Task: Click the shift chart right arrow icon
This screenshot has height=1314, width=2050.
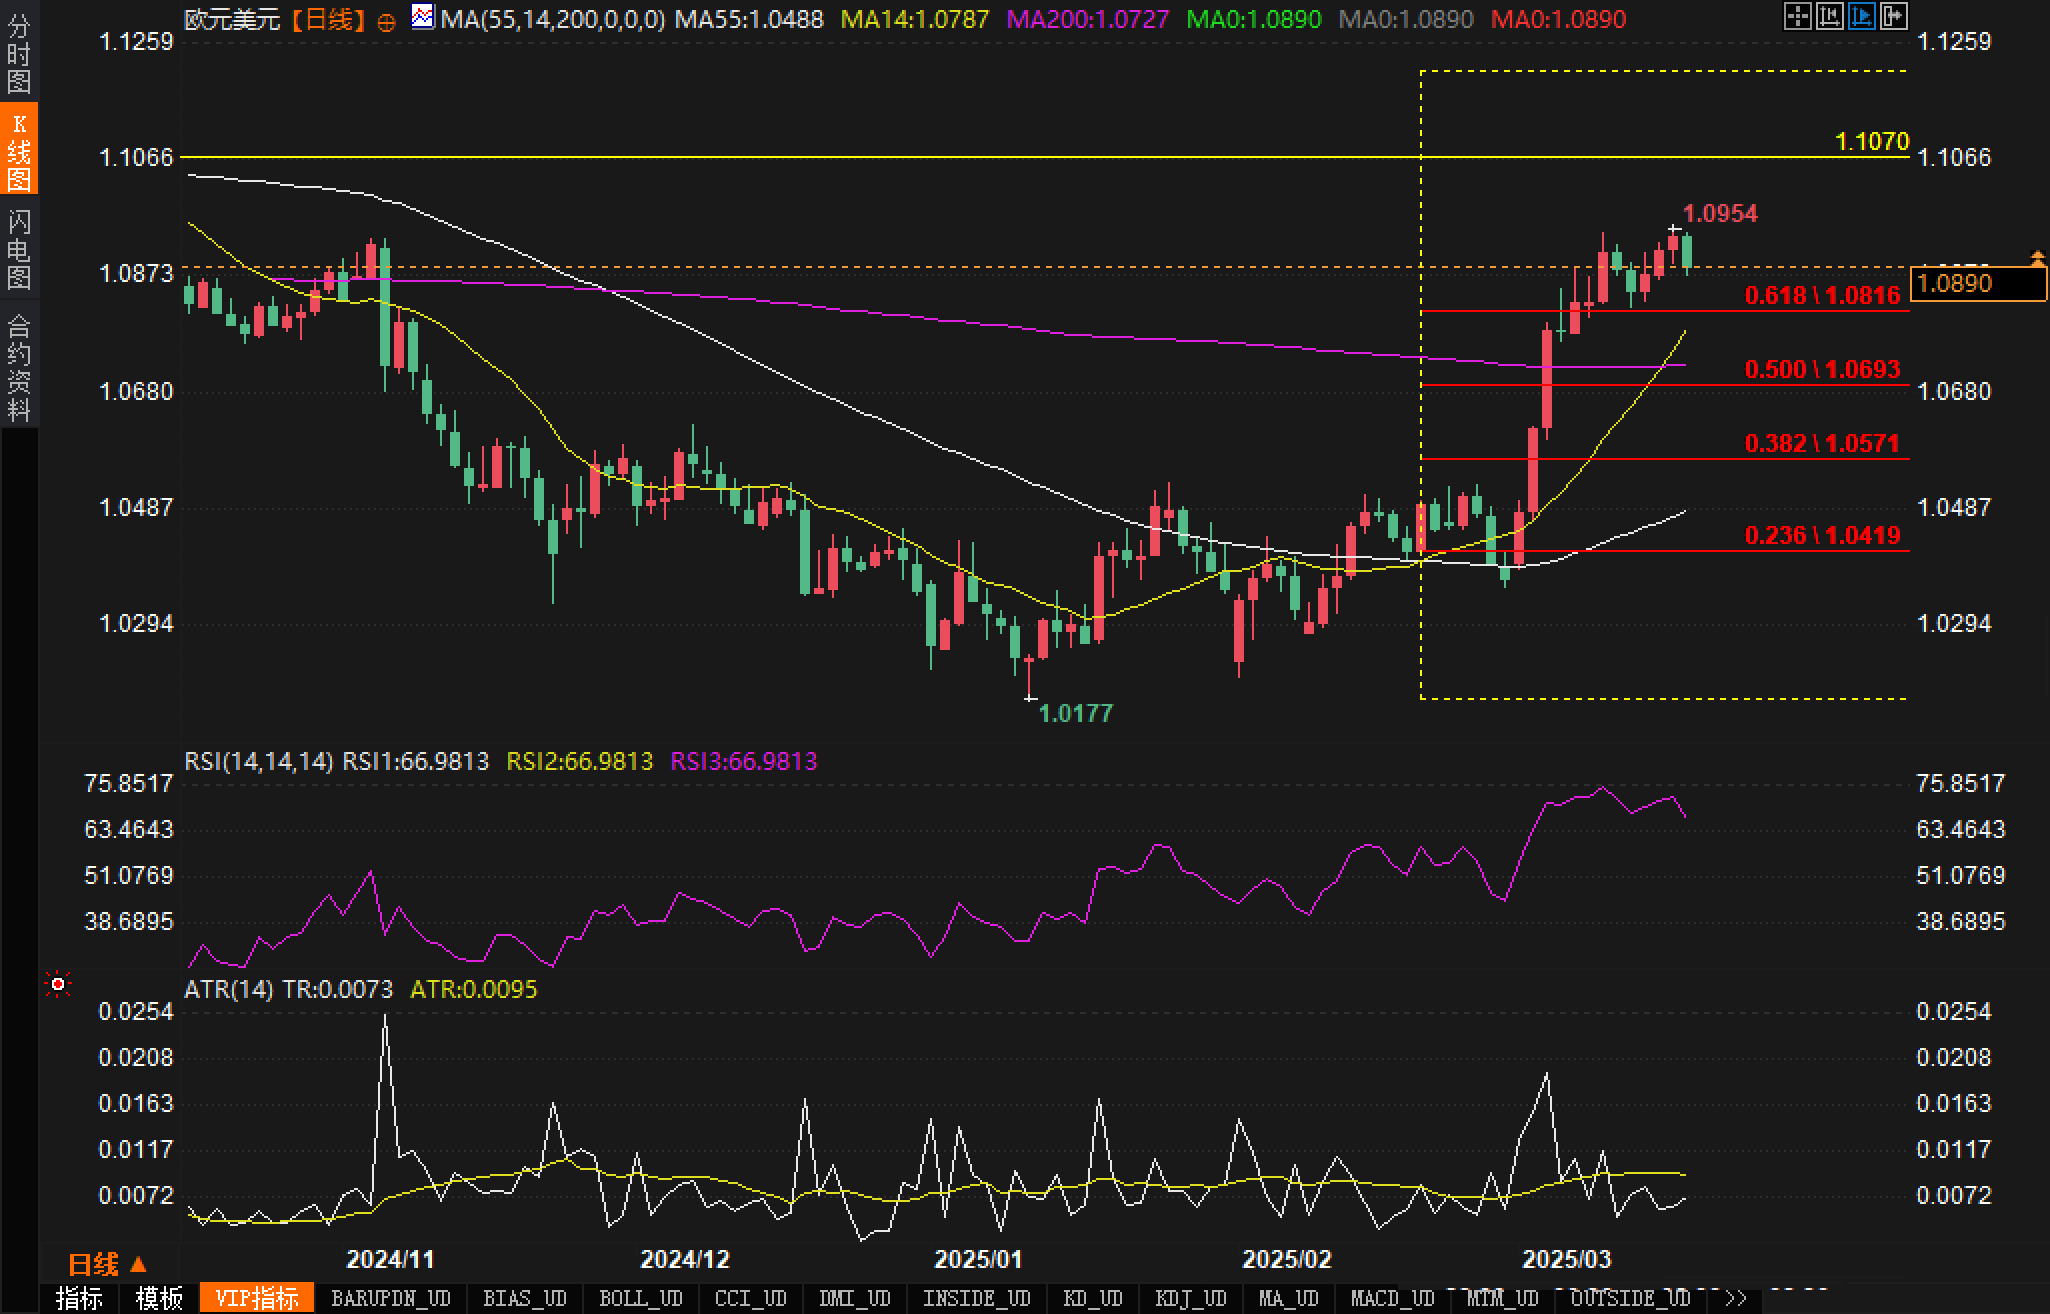Action: tap(1893, 16)
